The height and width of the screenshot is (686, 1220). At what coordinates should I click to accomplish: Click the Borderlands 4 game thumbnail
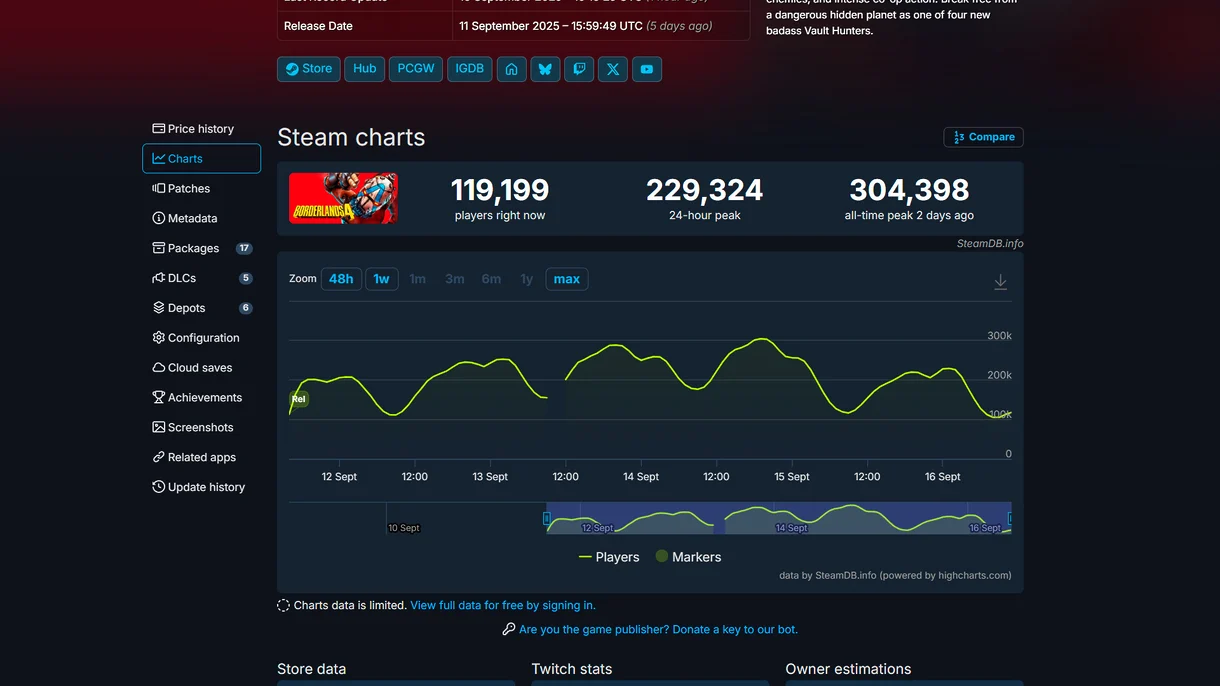click(x=343, y=198)
